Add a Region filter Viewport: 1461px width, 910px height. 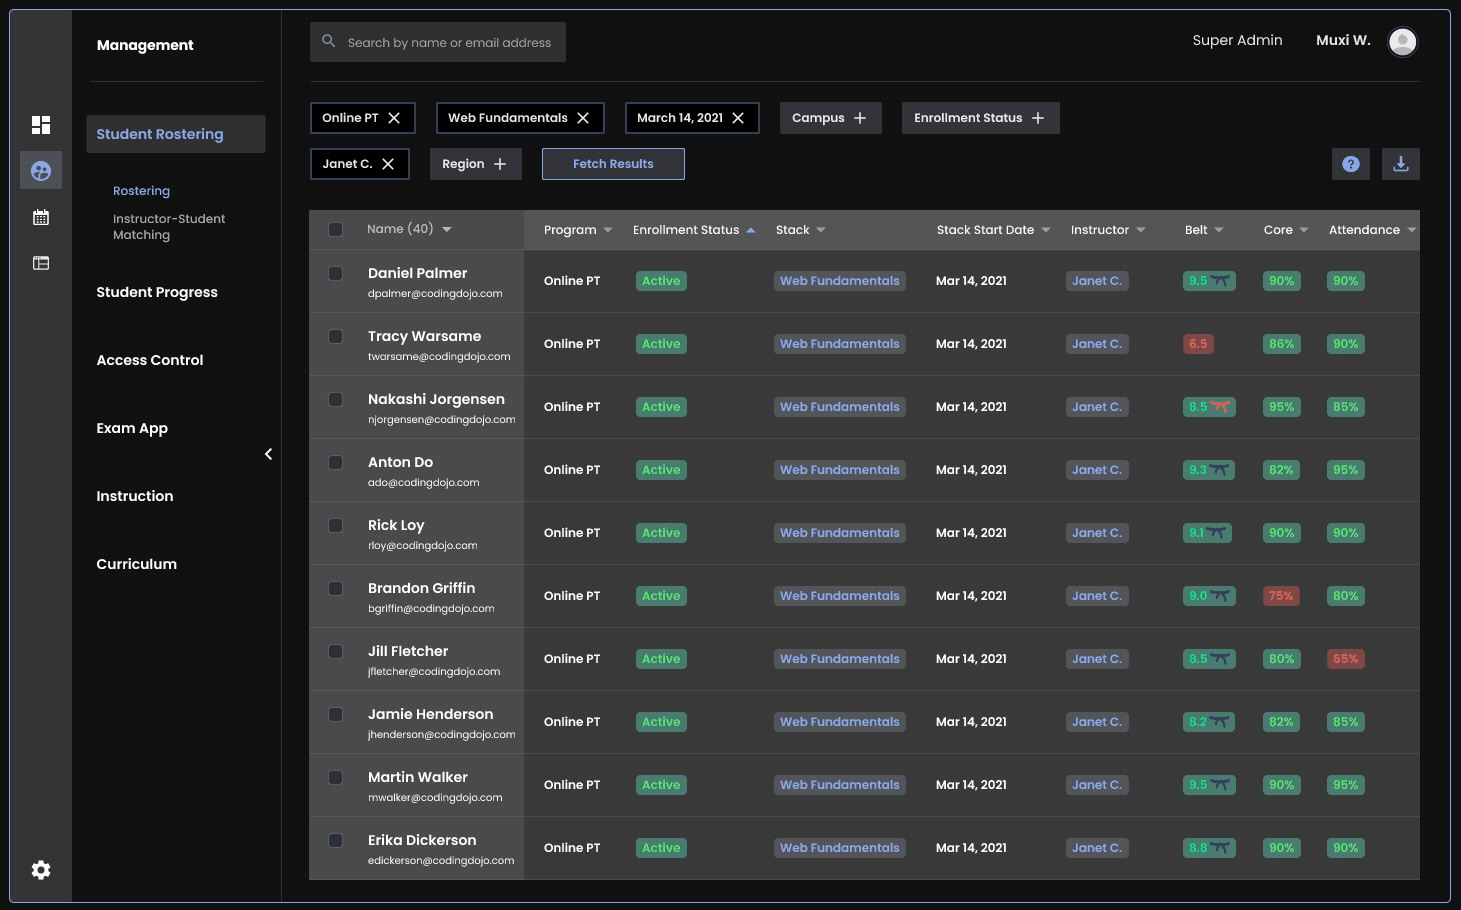(x=475, y=164)
